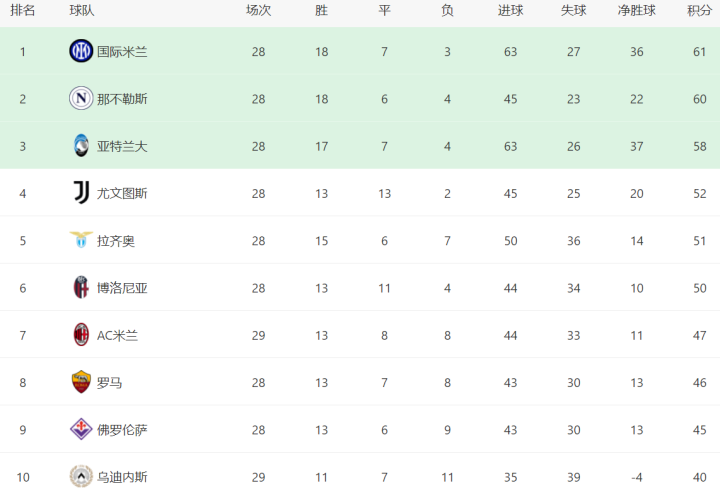
Task: Sort by the 积分 column header
Action: pyautogui.click(x=699, y=10)
